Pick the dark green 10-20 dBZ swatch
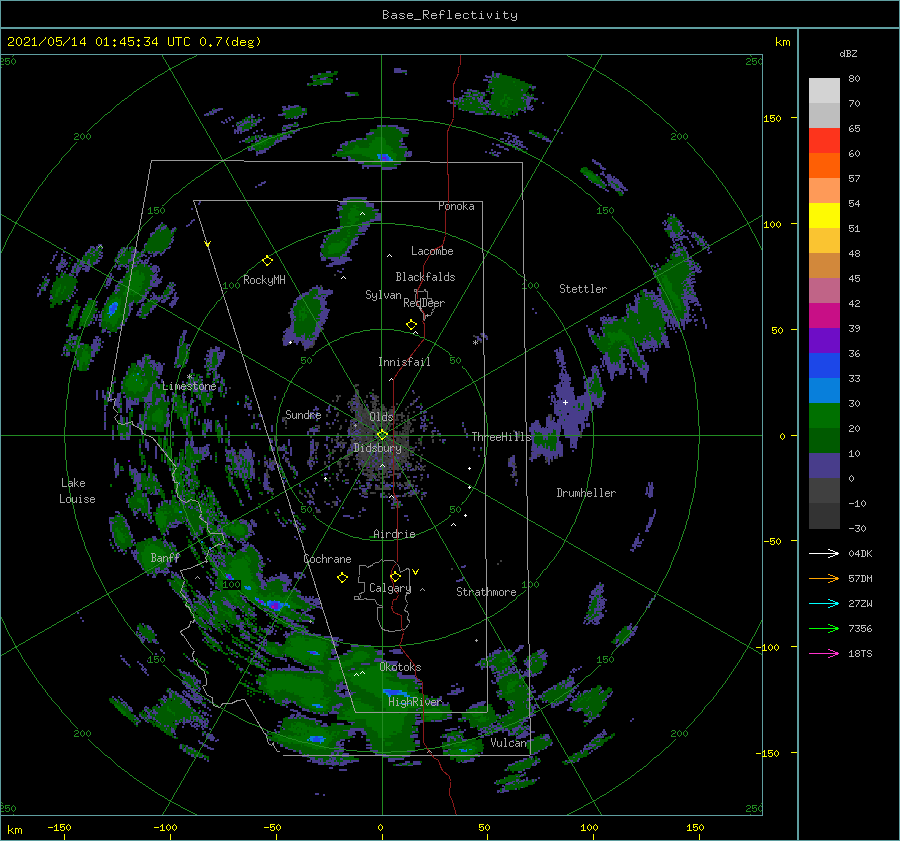This screenshot has height=841, width=900. click(824, 441)
